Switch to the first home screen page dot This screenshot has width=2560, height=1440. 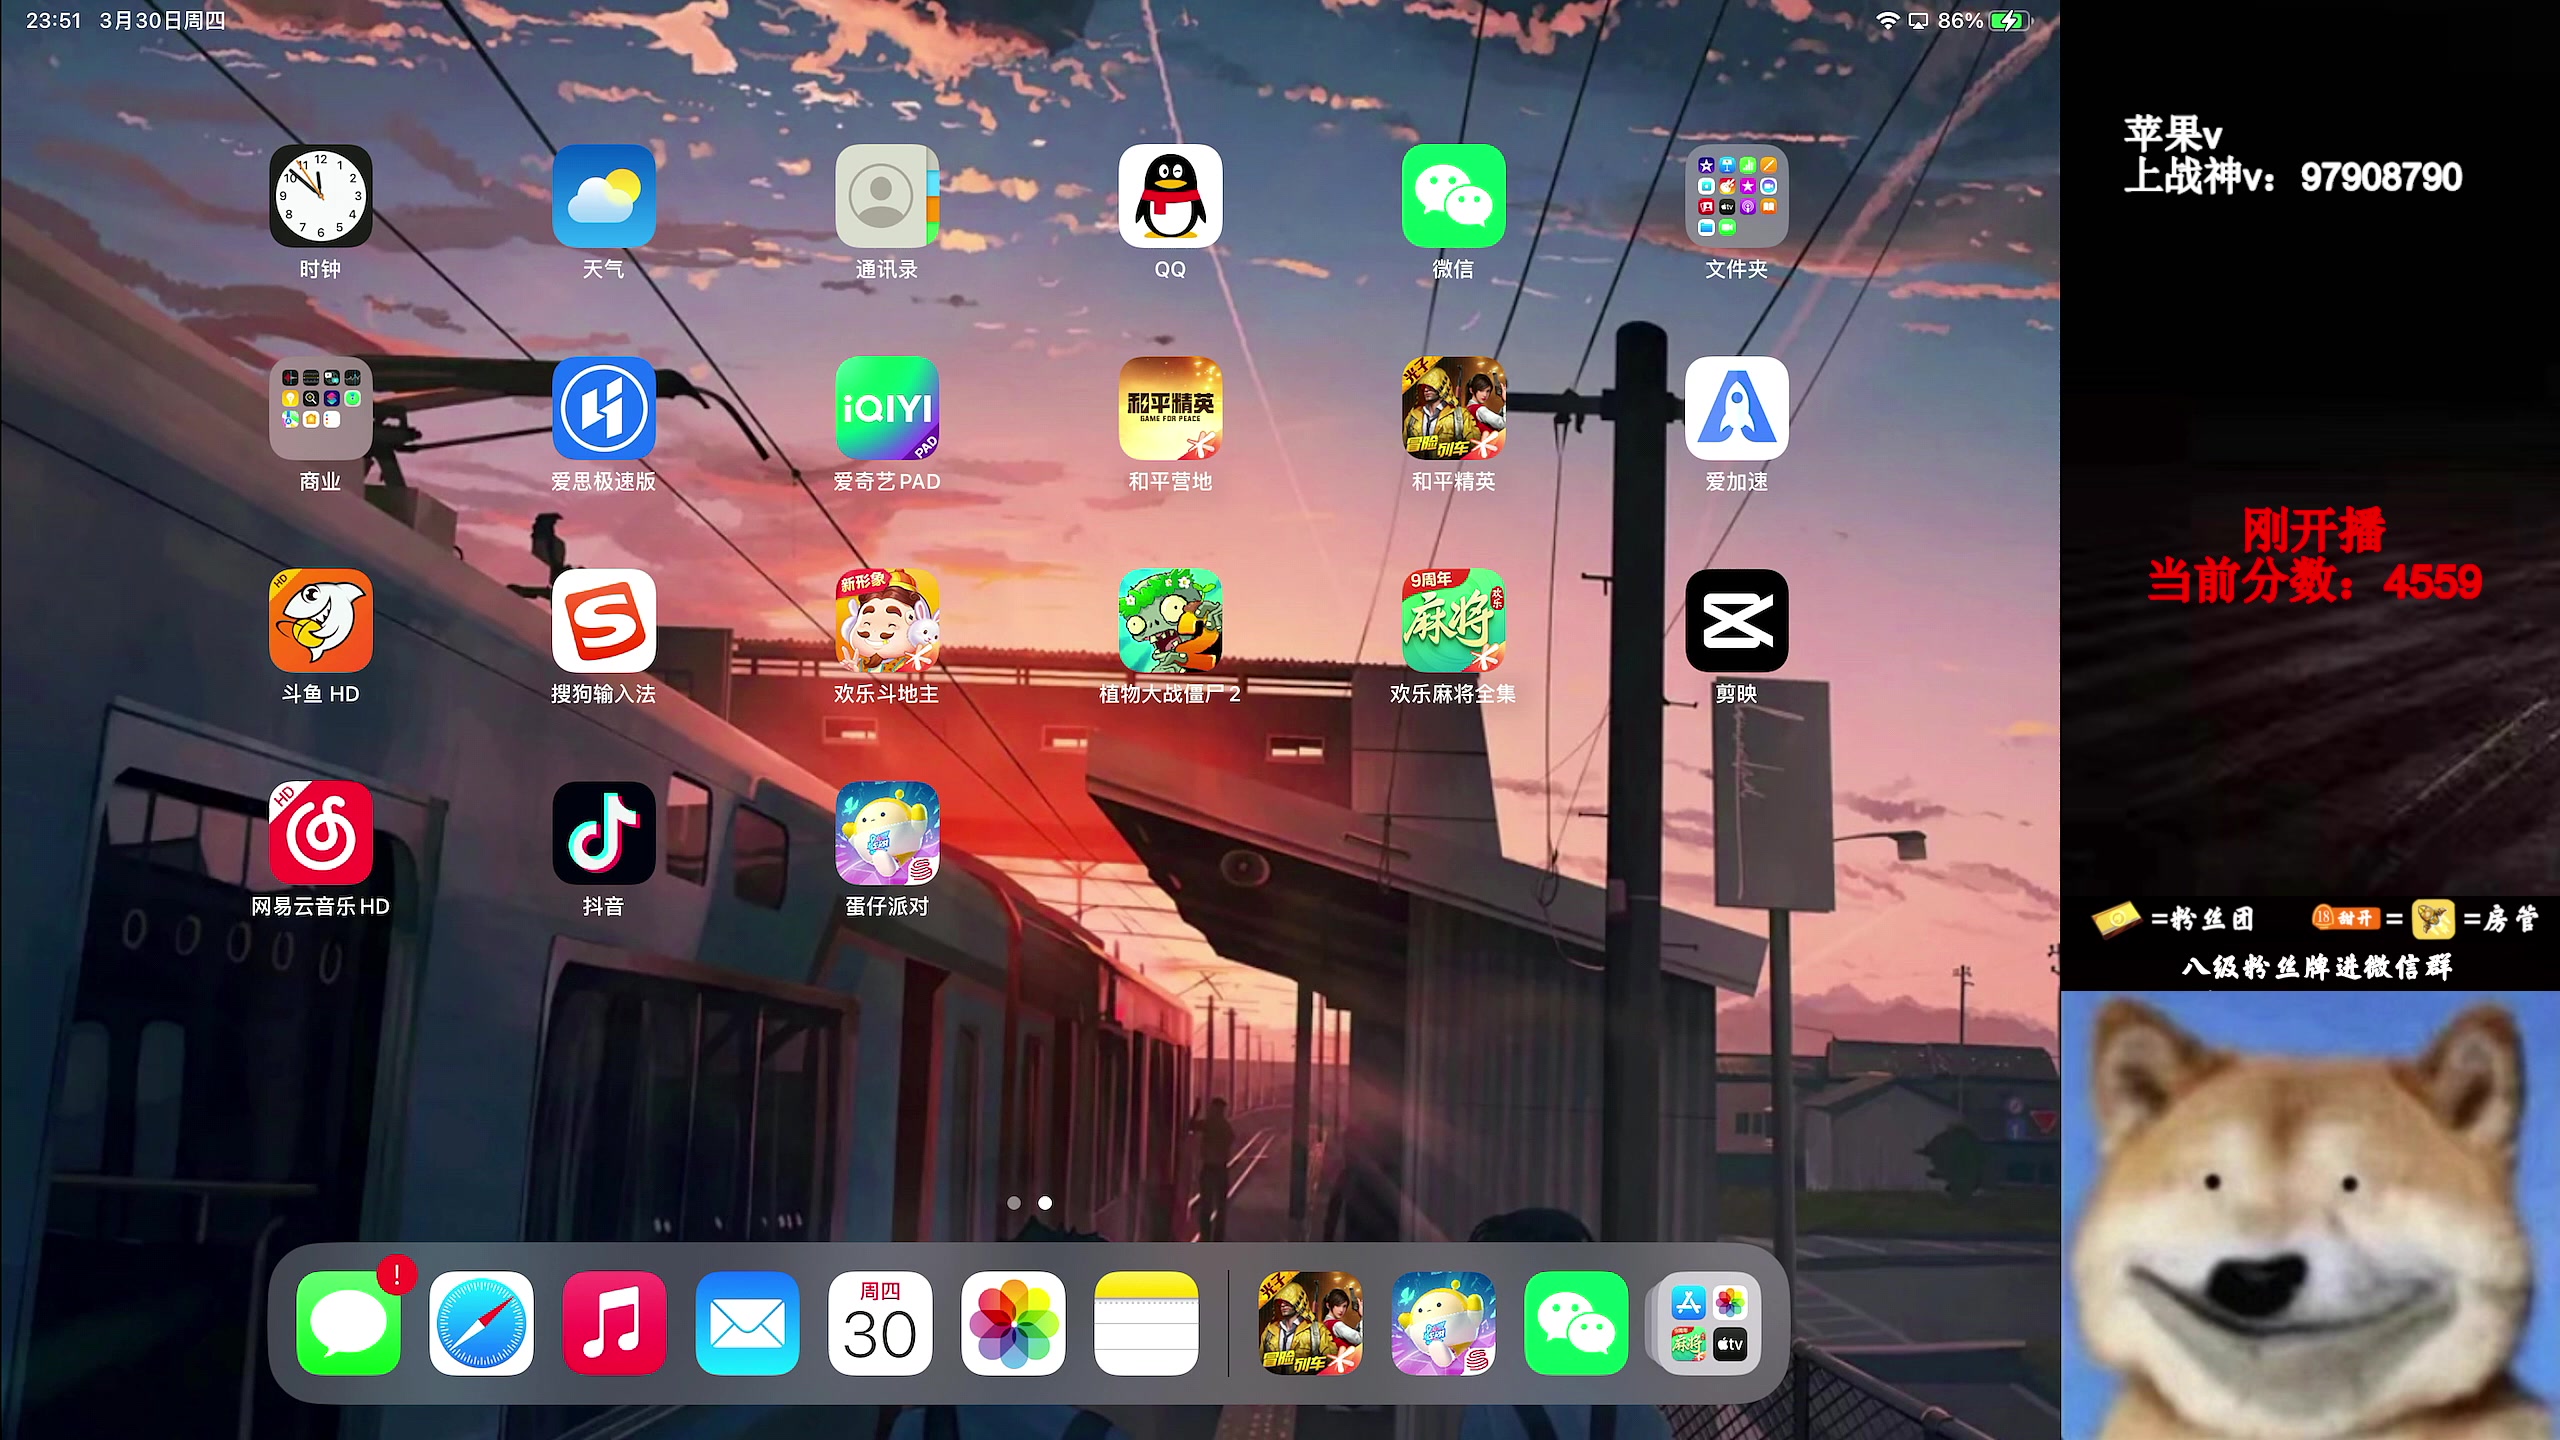point(1014,1203)
